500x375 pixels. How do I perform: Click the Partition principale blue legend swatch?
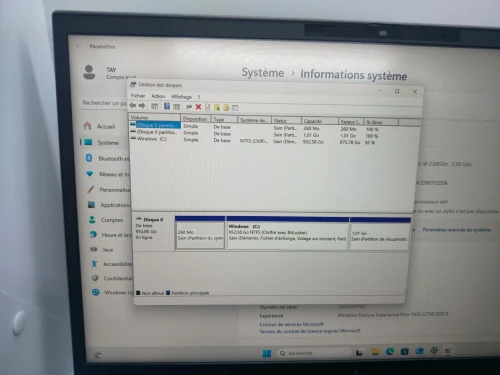point(168,293)
